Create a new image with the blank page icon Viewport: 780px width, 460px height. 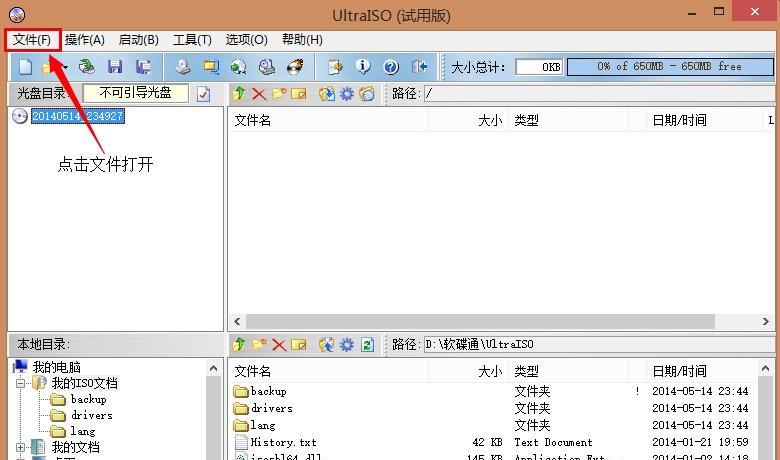click(25, 67)
